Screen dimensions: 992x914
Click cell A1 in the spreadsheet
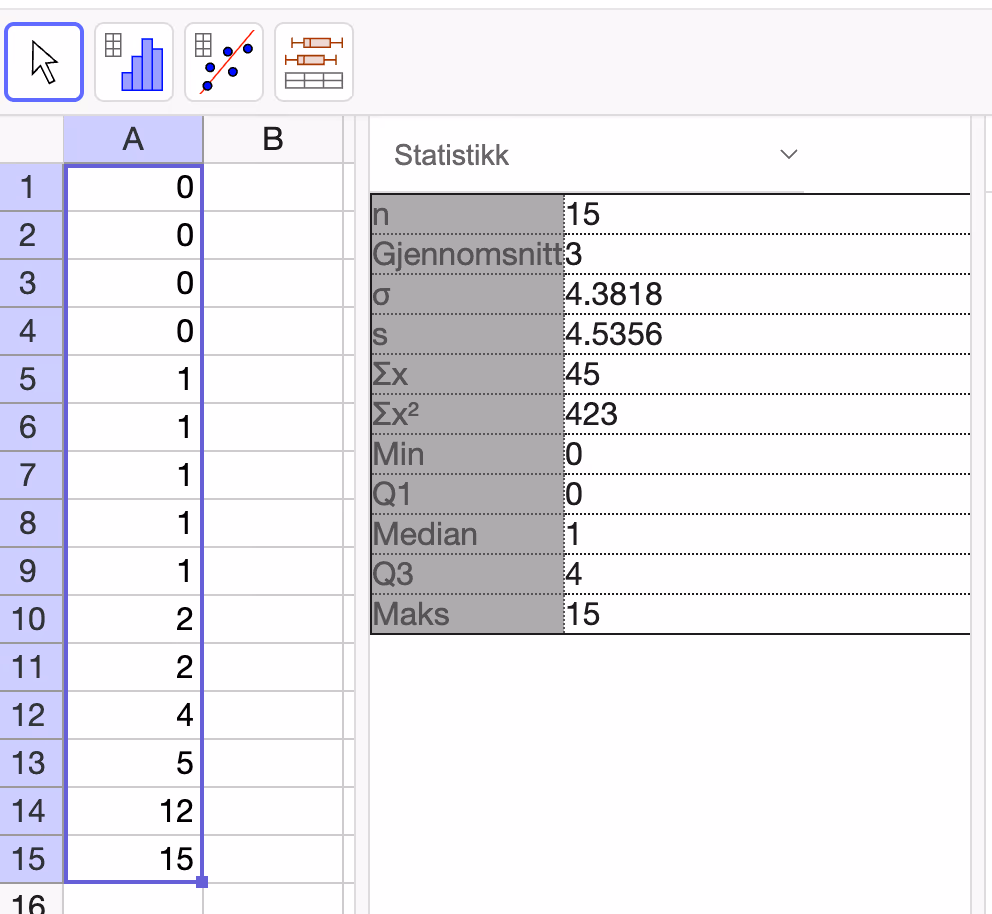(x=133, y=187)
